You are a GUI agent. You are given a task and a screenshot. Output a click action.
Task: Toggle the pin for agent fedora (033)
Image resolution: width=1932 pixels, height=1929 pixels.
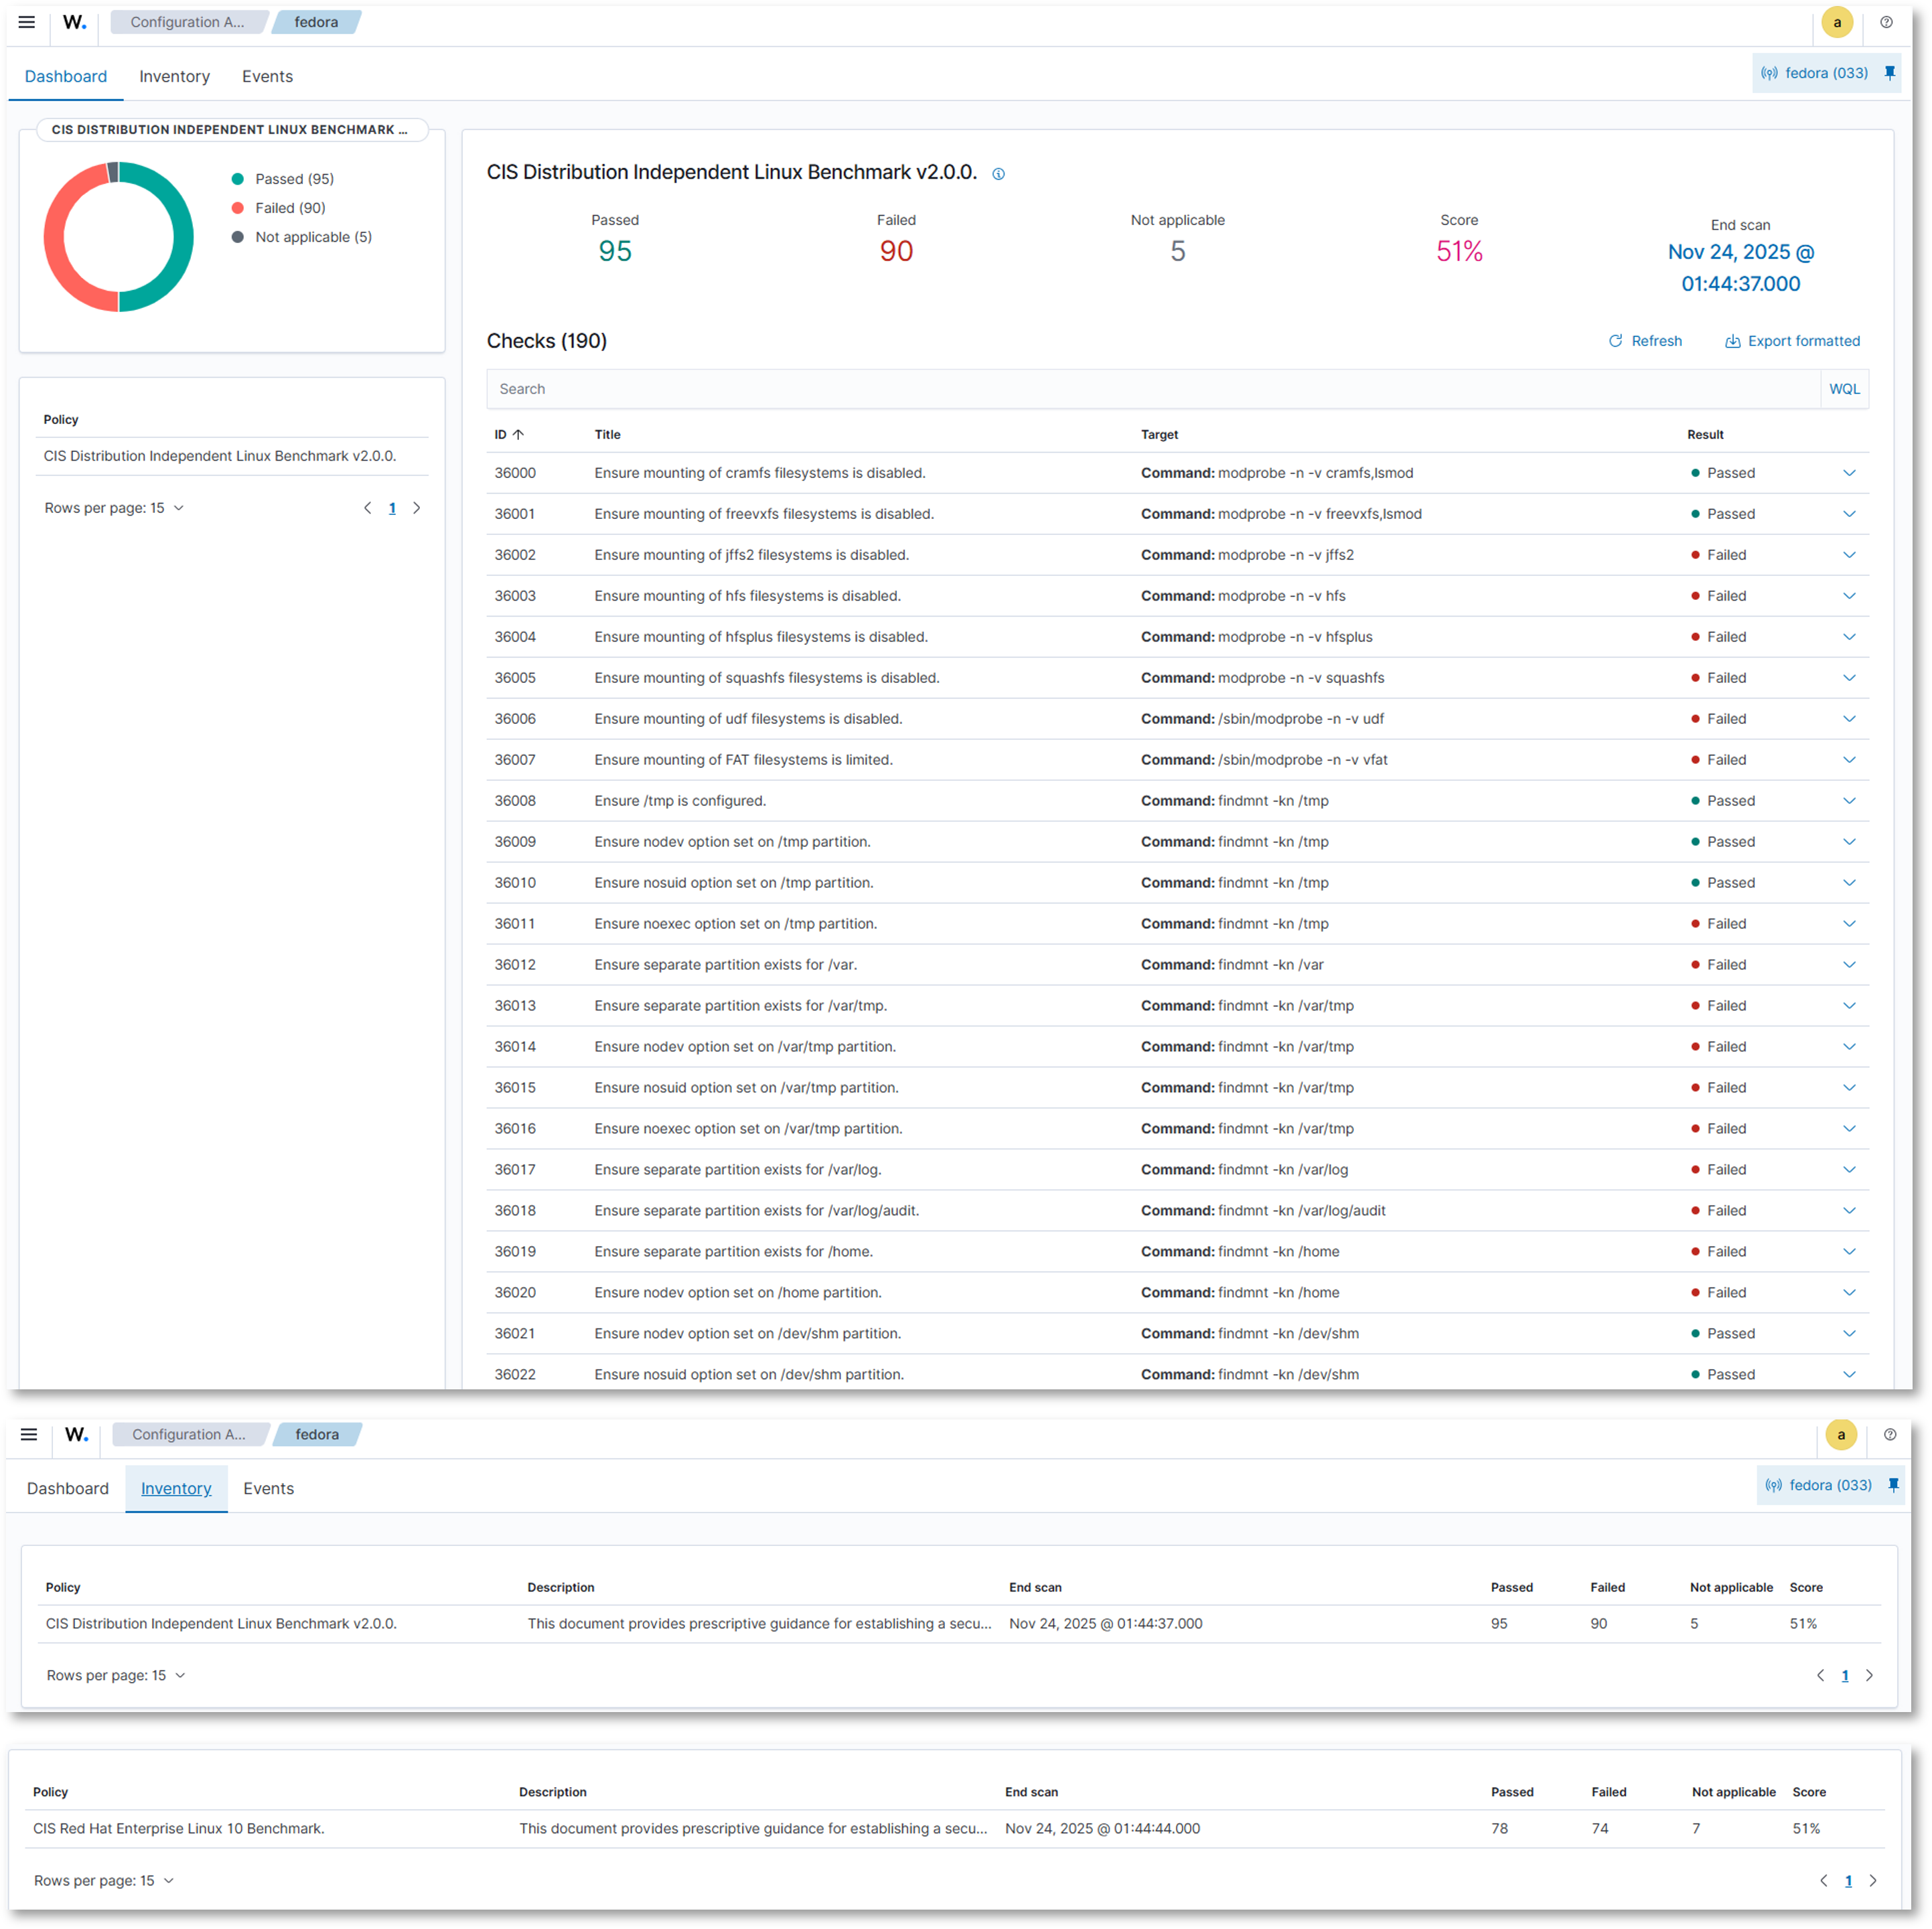pos(1889,73)
